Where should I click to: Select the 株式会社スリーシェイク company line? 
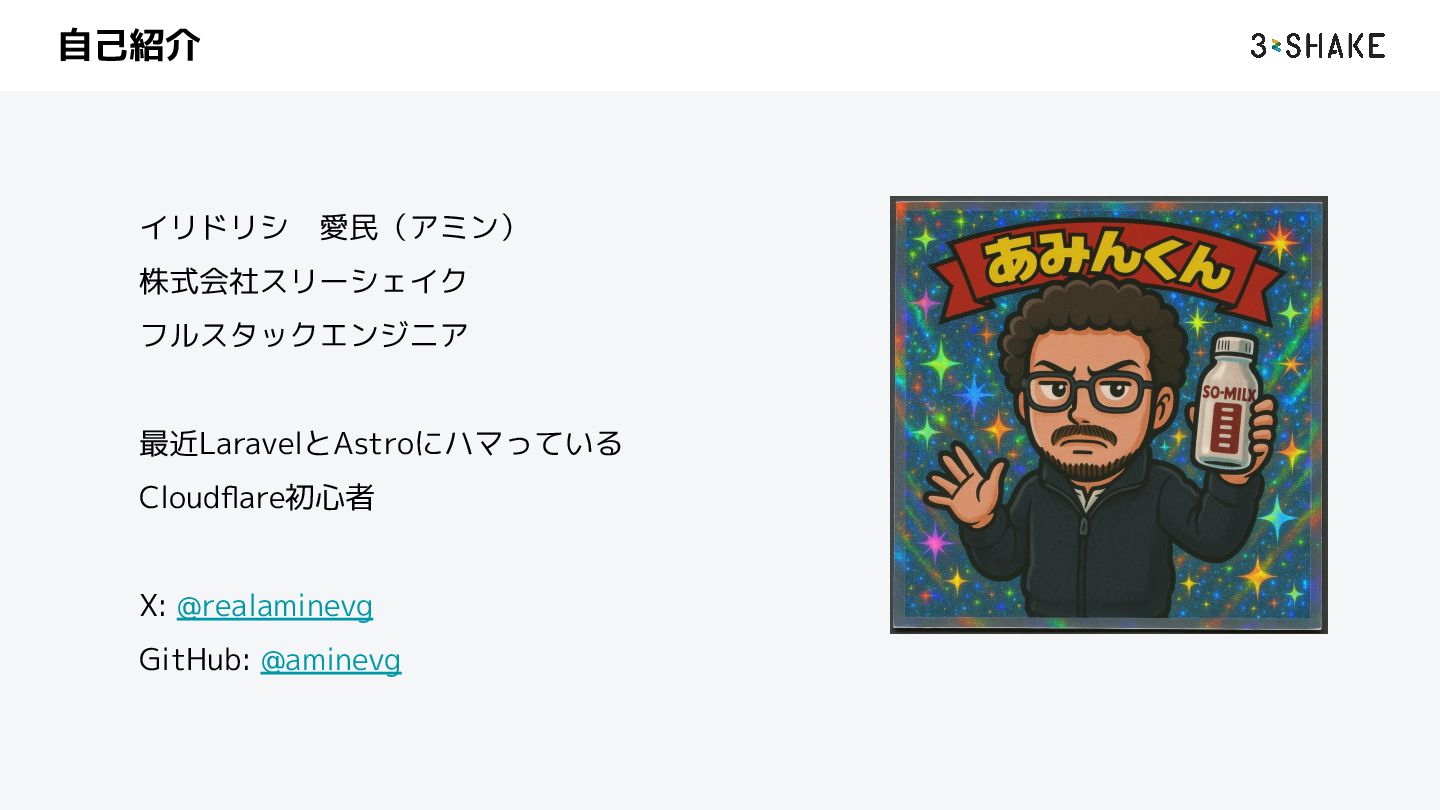pyautogui.click(x=303, y=282)
